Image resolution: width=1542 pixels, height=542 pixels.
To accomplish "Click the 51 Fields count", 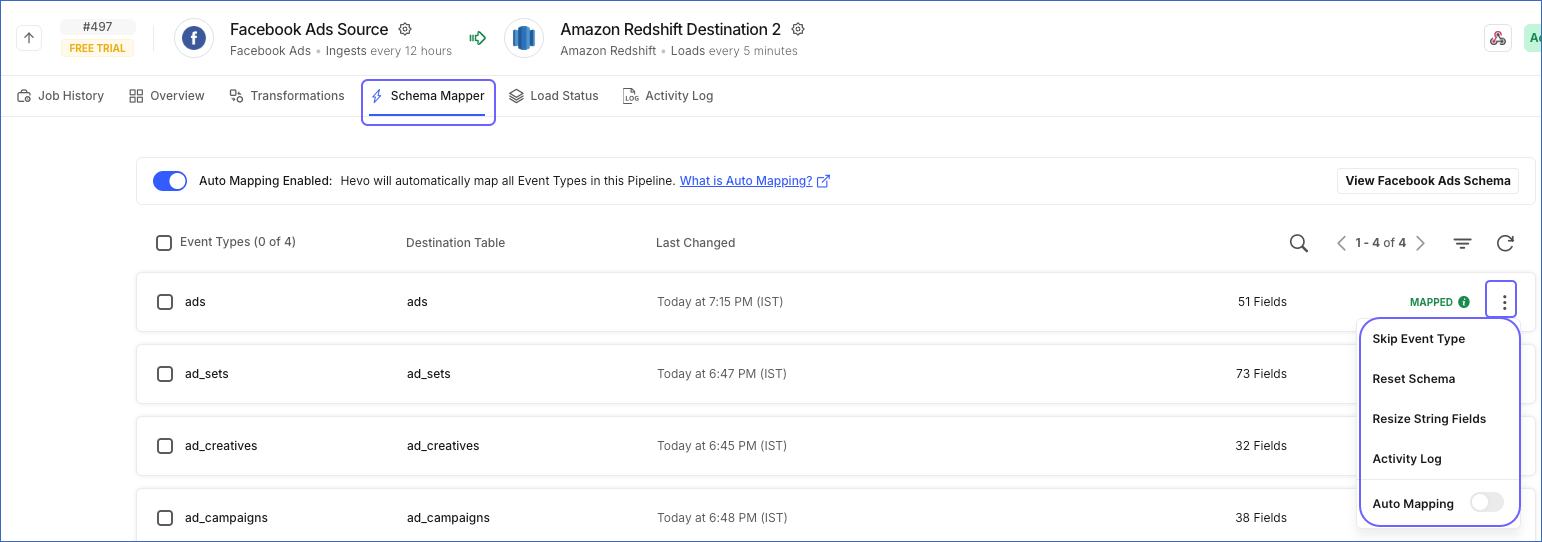I will [1262, 302].
